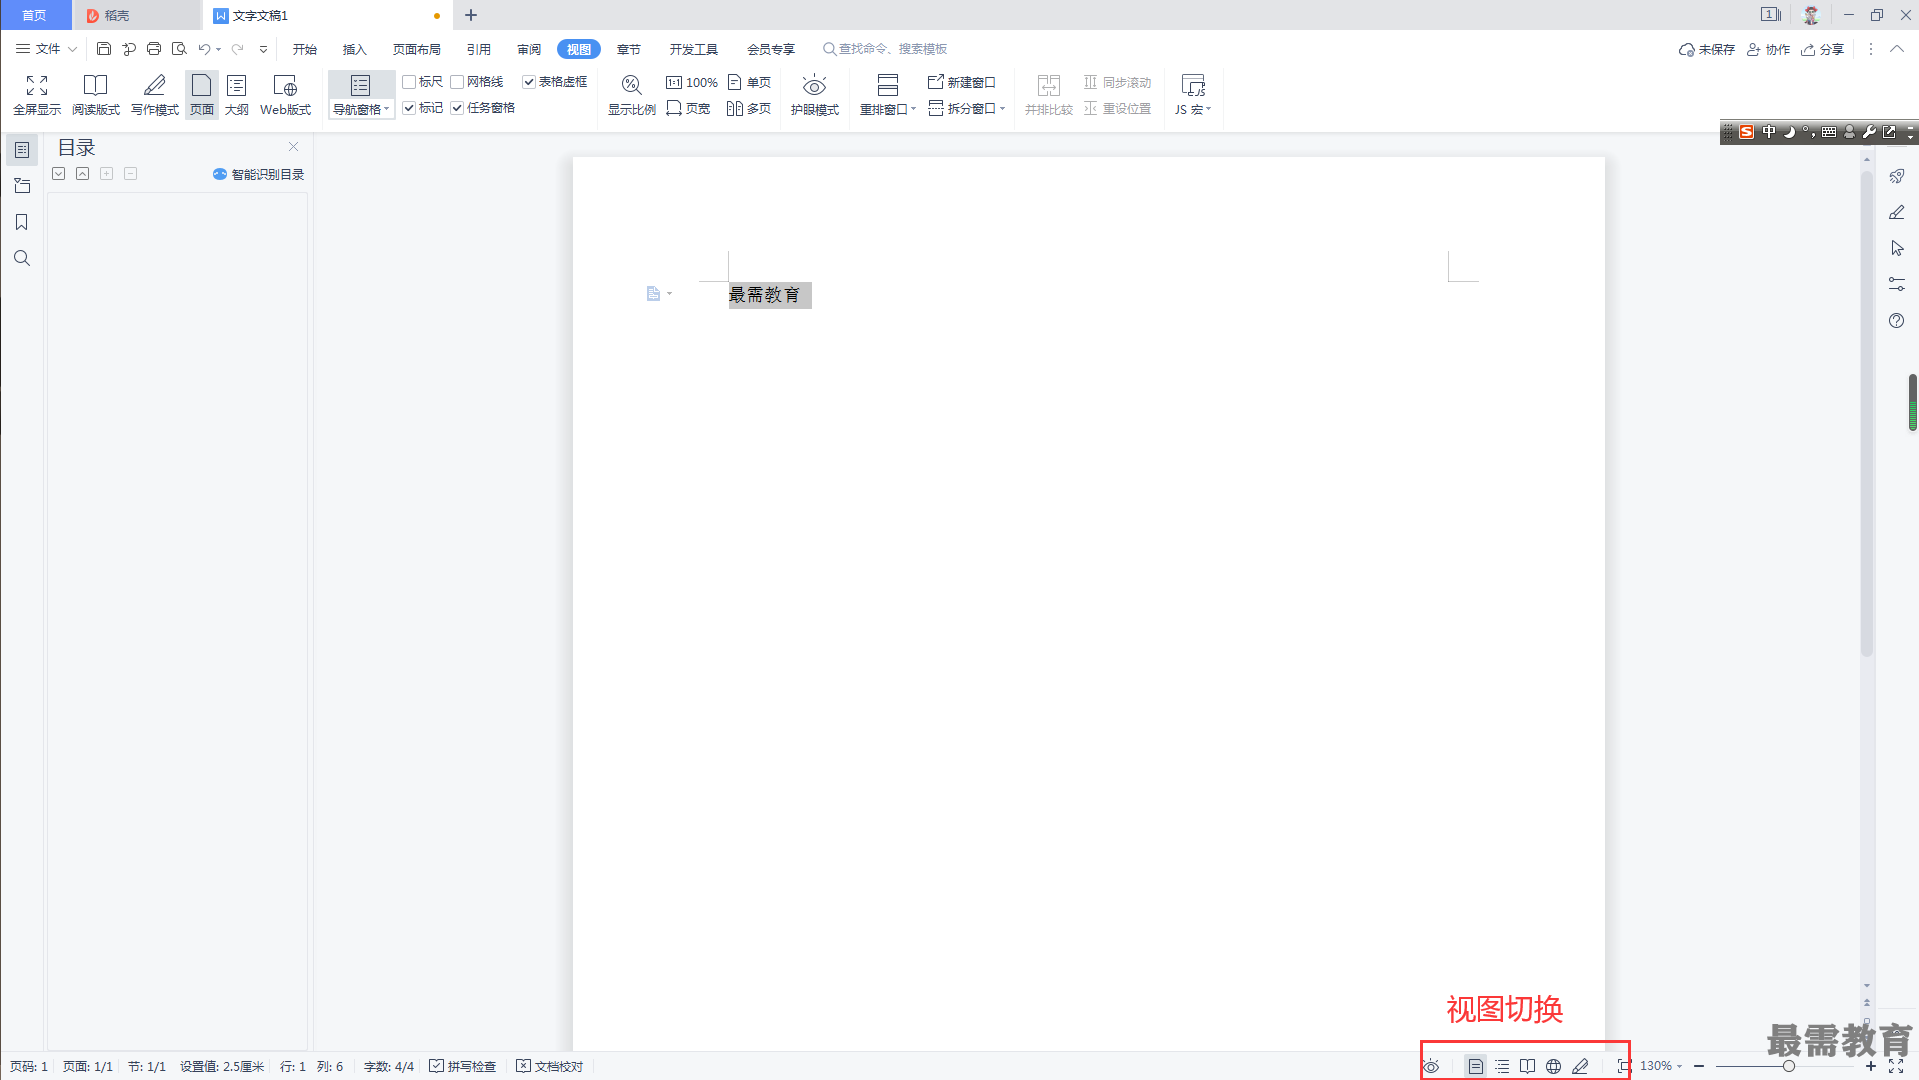Open the 文件 file menu dropdown
The height and width of the screenshot is (1080, 1919).
click(46, 48)
